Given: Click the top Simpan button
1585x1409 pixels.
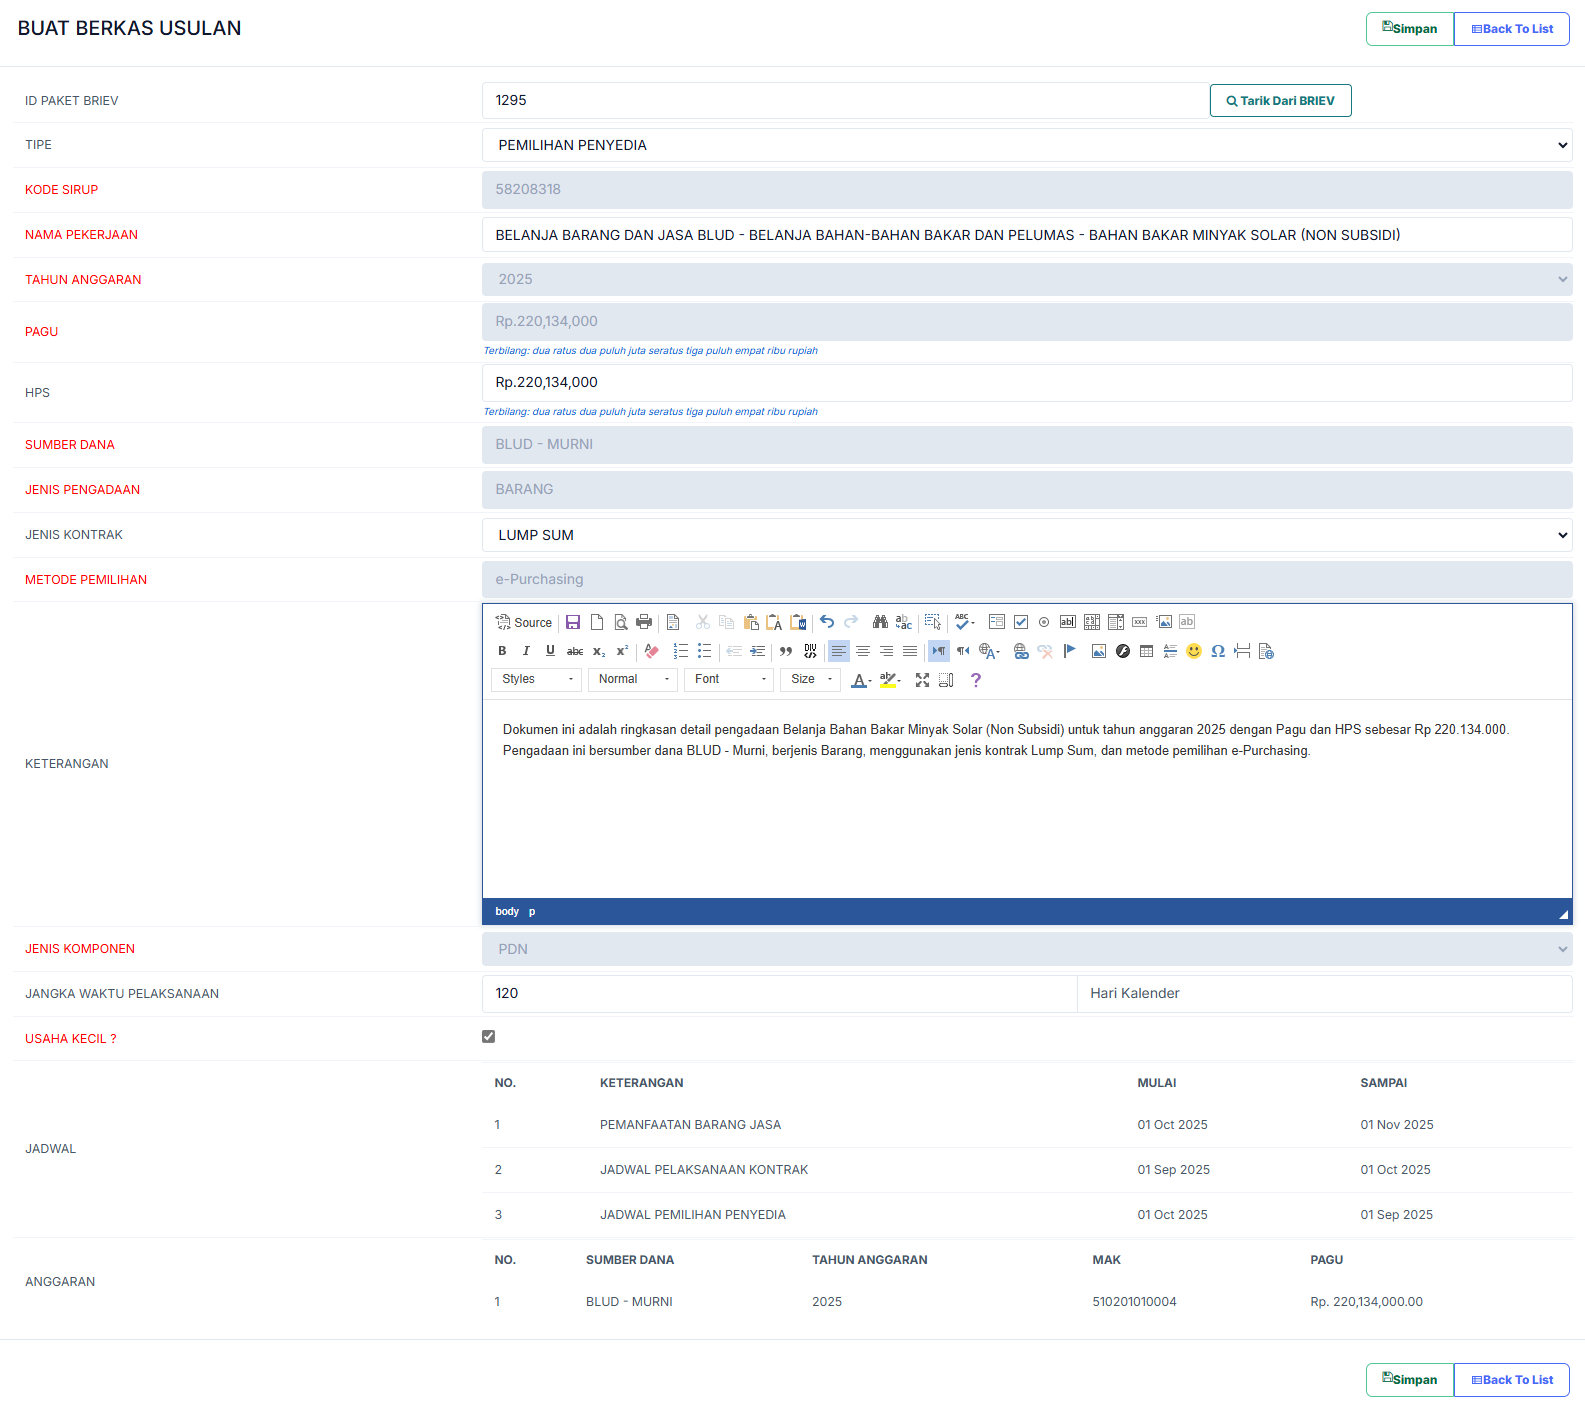Looking at the screenshot, I should [x=1409, y=29].
